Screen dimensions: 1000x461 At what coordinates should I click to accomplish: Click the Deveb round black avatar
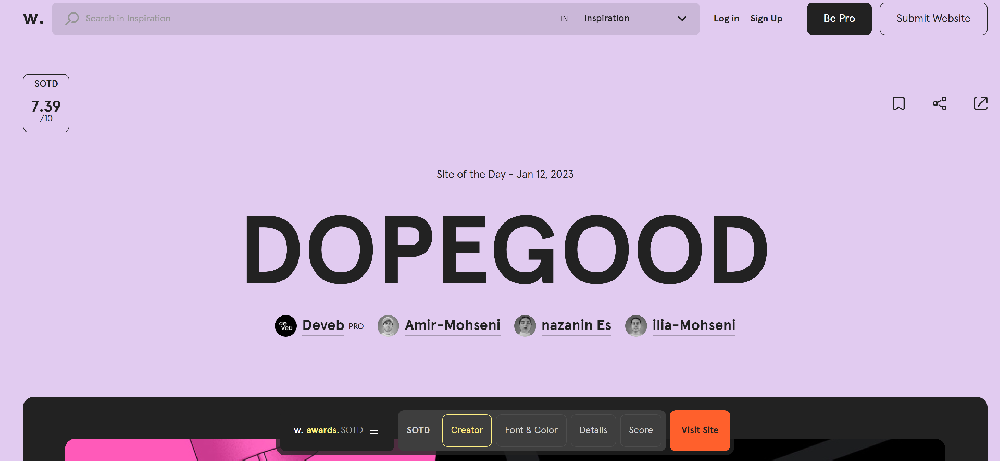coord(286,326)
